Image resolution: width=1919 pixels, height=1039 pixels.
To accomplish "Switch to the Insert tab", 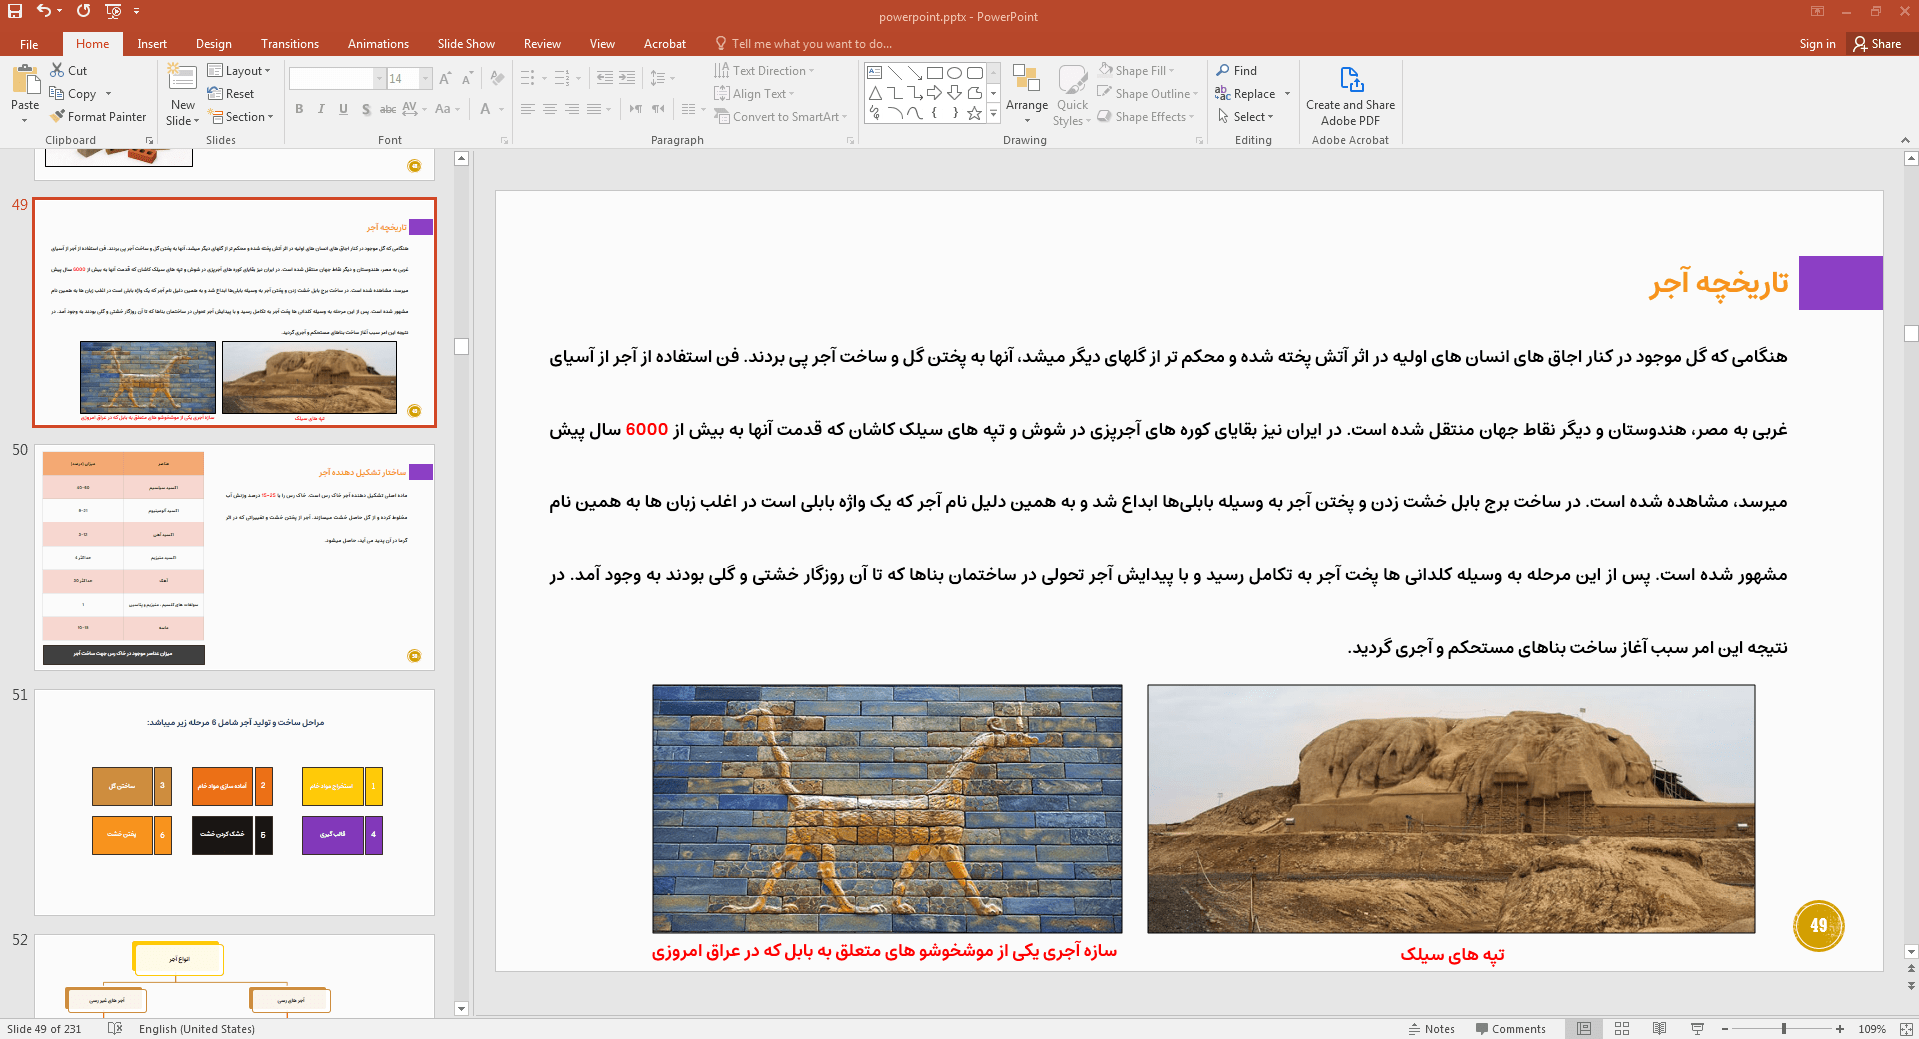I will (152, 44).
